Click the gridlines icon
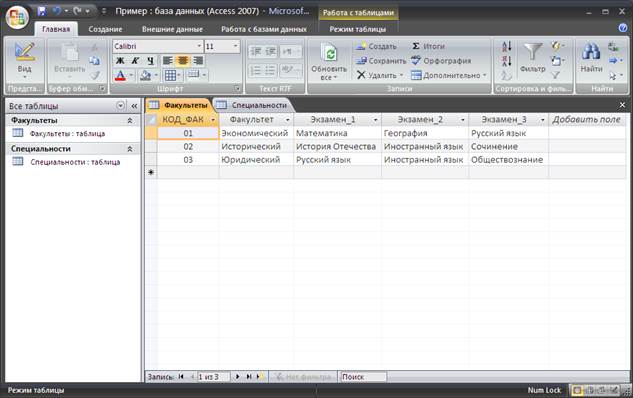The width and height of the screenshot is (633, 398). tap(170, 75)
